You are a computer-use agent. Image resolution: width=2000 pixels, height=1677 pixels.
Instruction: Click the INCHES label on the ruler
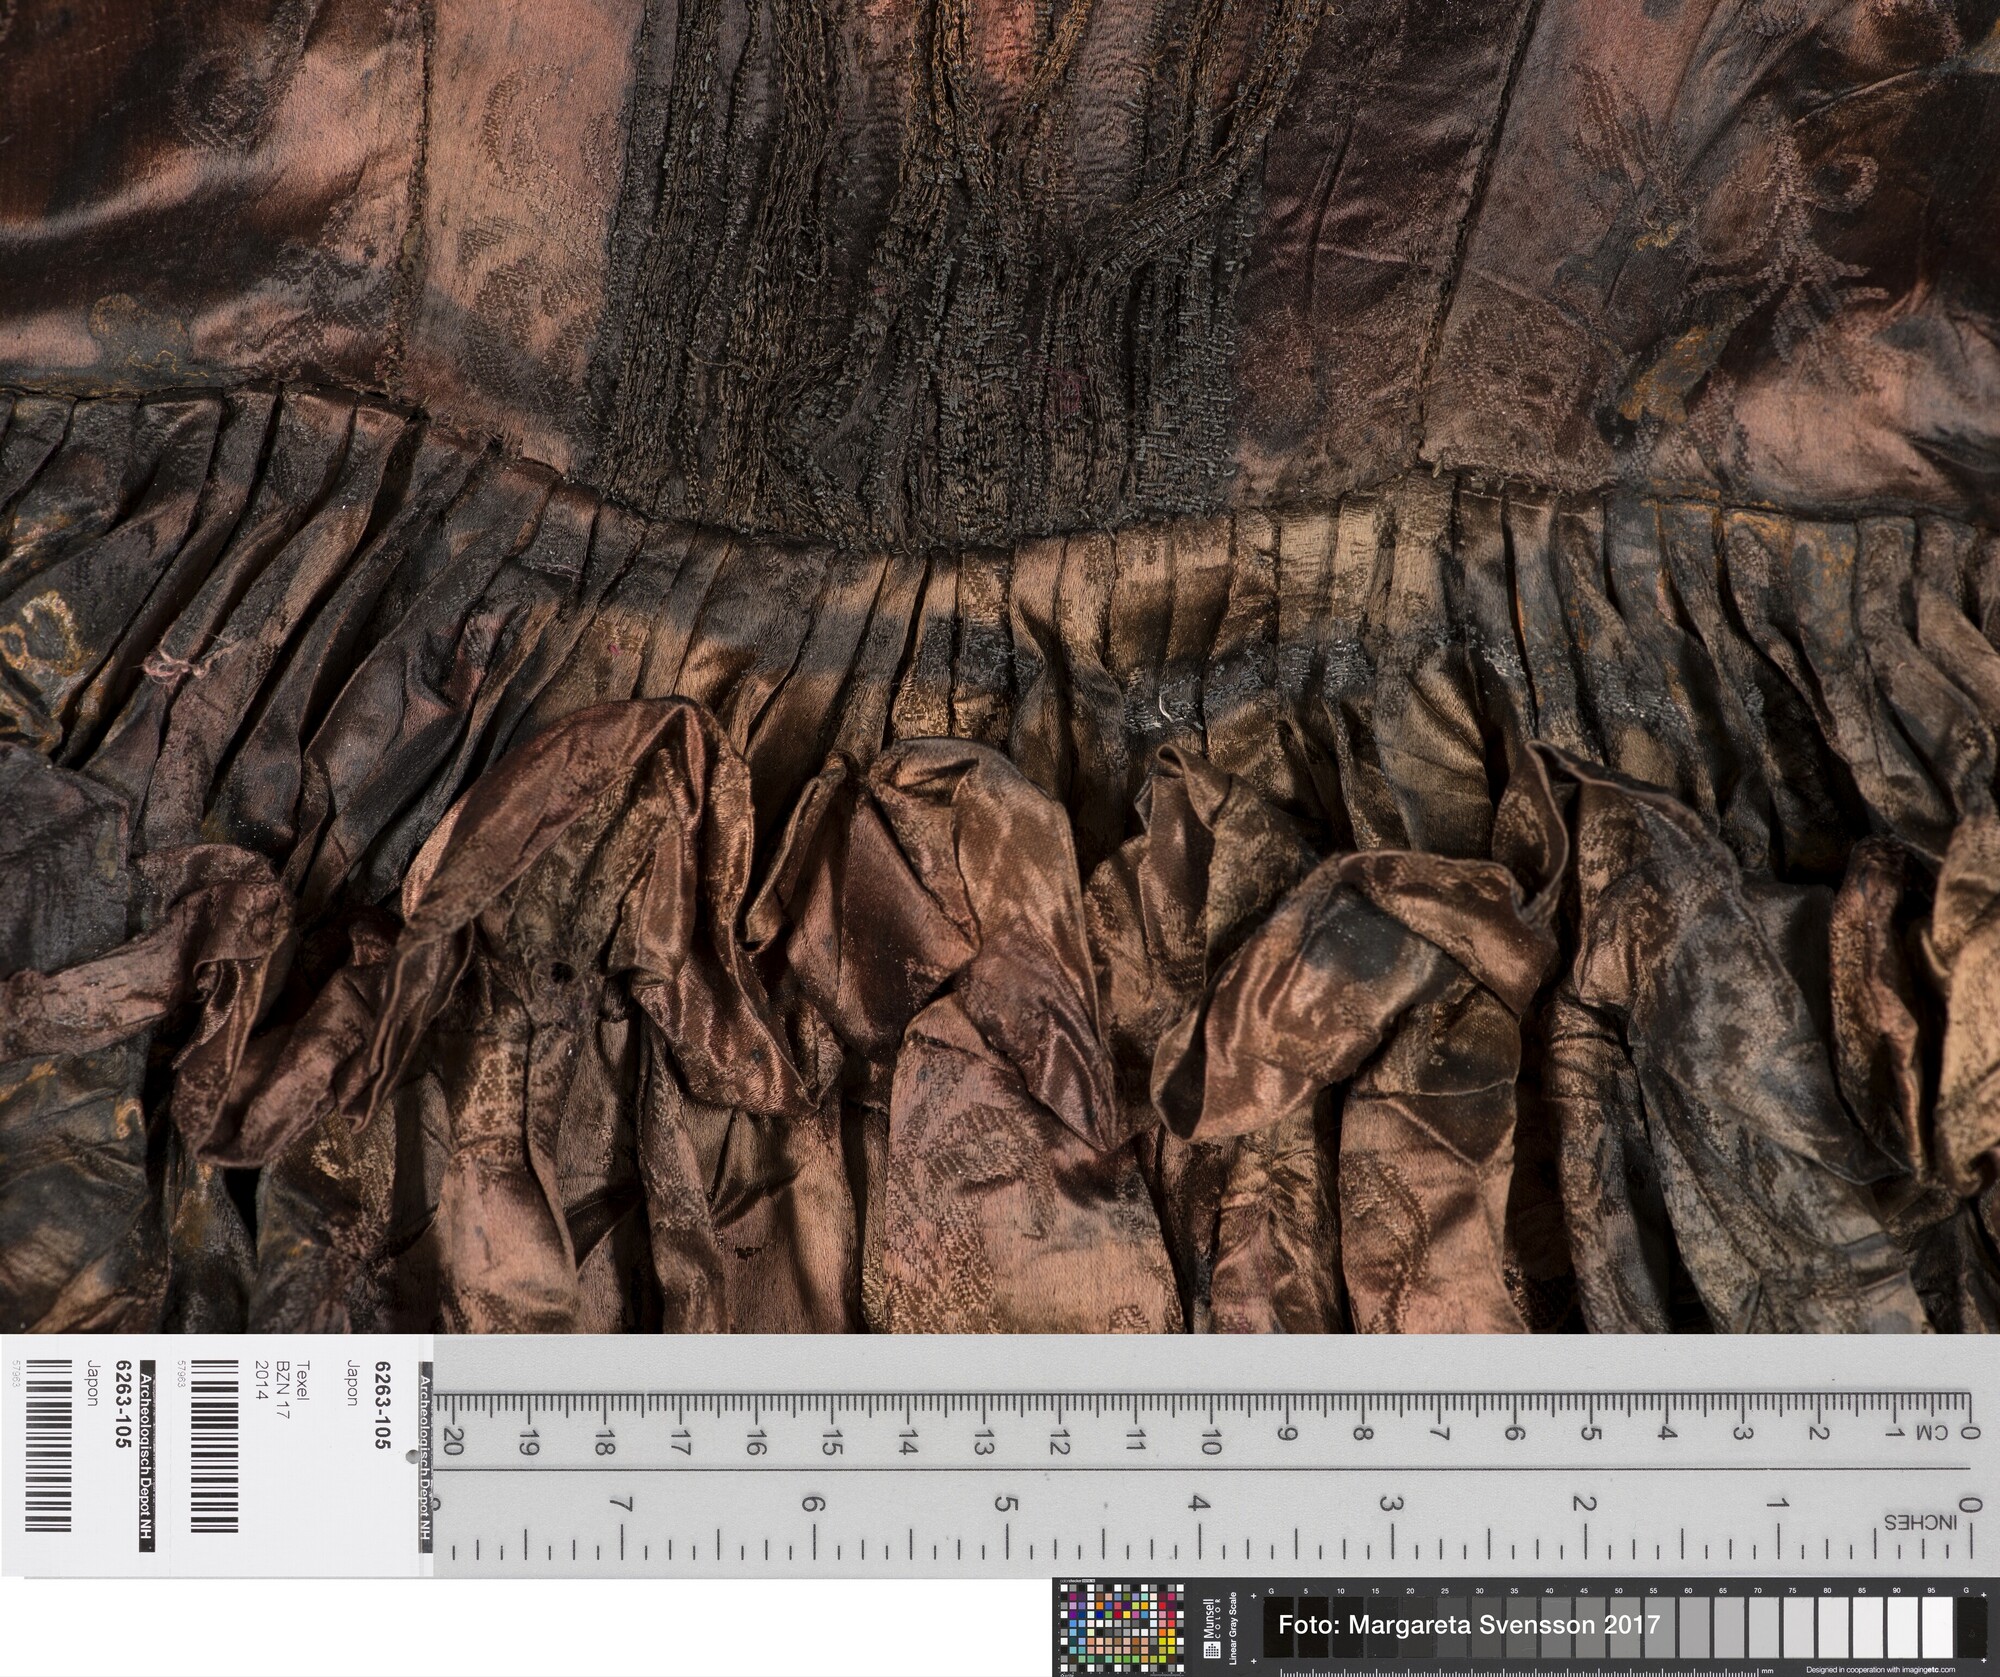pyautogui.click(x=1923, y=1522)
